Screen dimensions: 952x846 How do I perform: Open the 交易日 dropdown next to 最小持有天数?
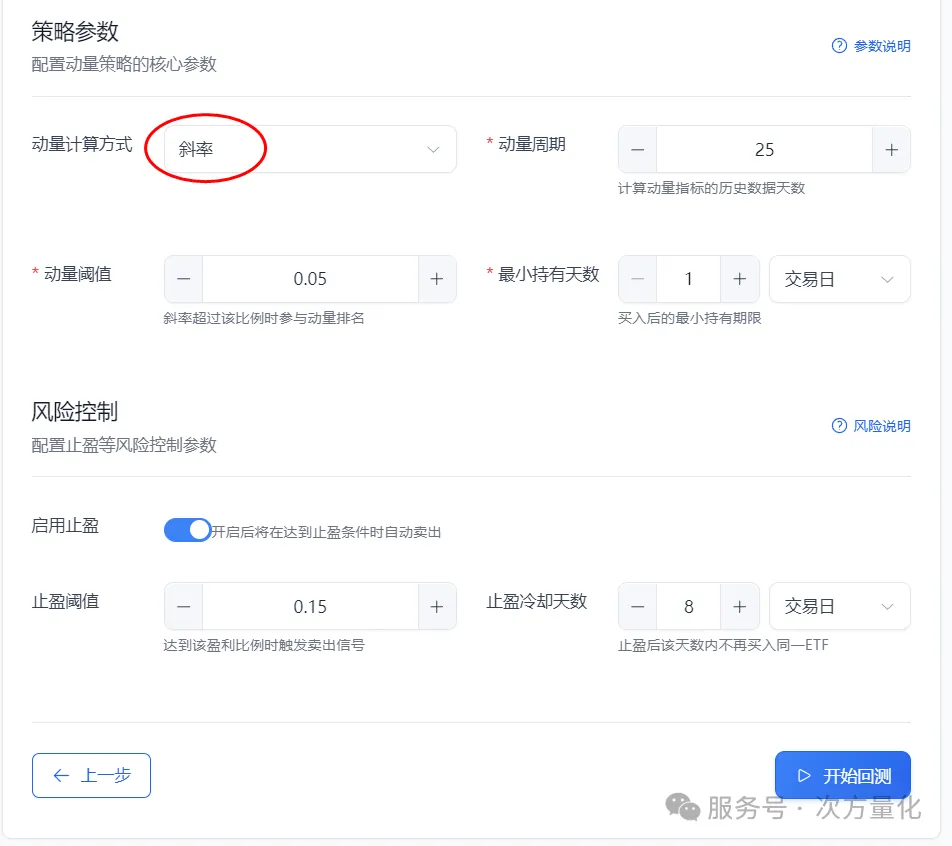[x=839, y=279]
